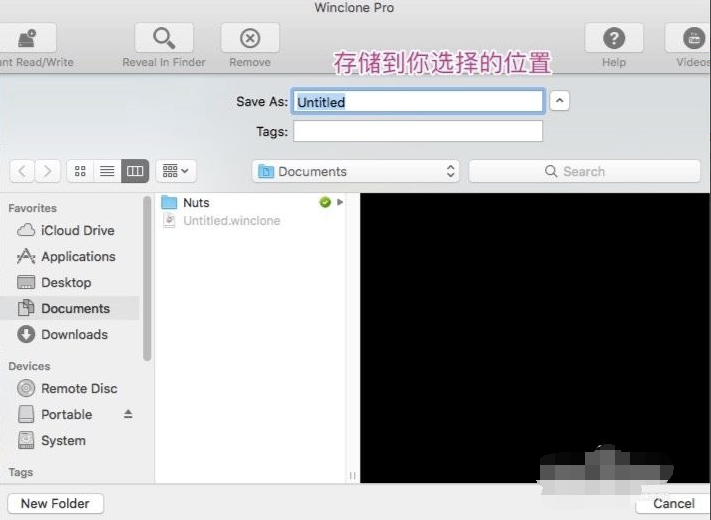Switch to column view
This screenshot has height=520, width=711.
tap(135, 171)
